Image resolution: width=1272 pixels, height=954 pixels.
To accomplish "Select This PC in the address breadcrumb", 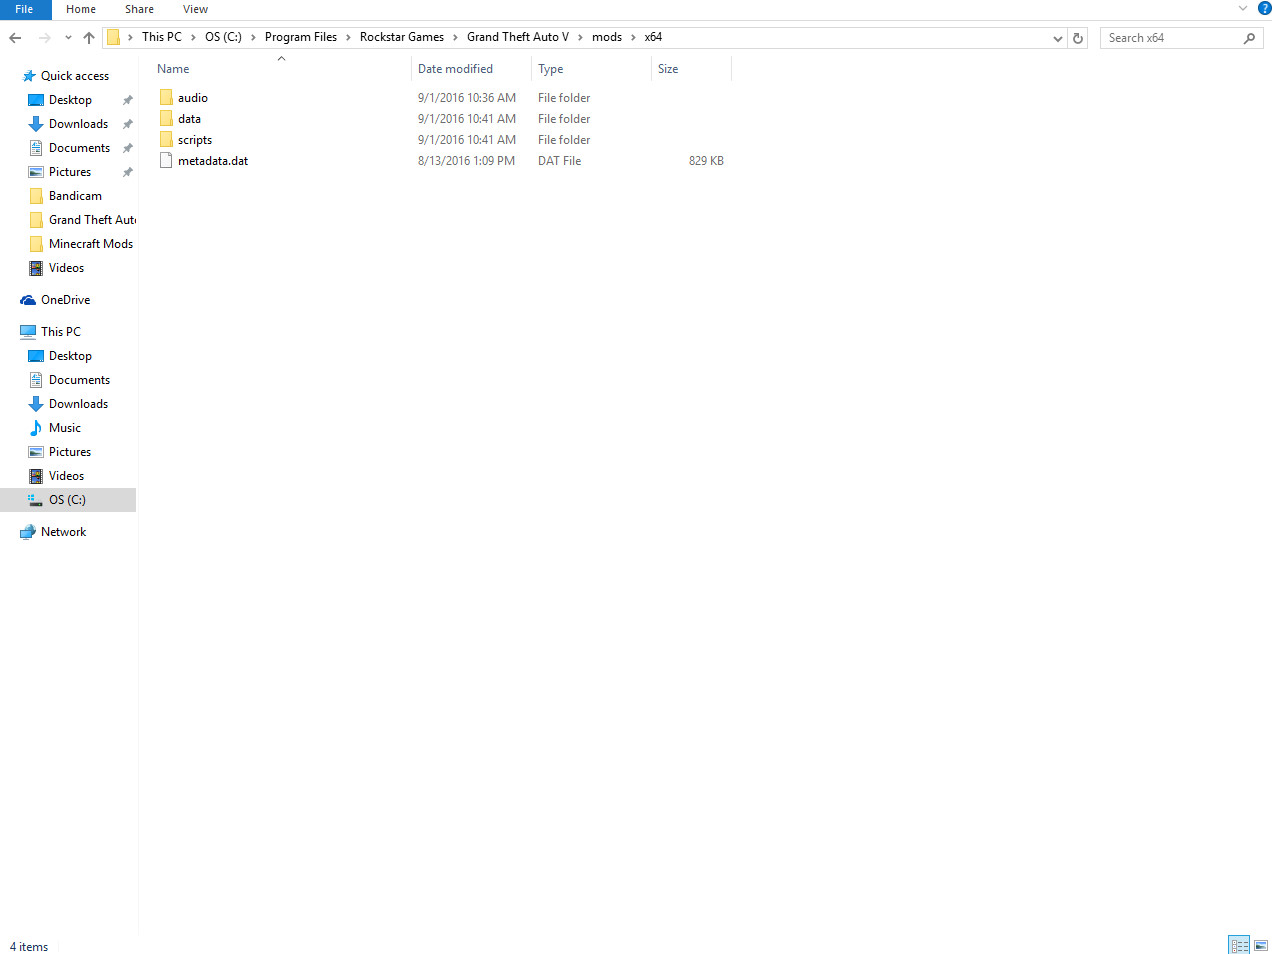I will pos(162,37).
